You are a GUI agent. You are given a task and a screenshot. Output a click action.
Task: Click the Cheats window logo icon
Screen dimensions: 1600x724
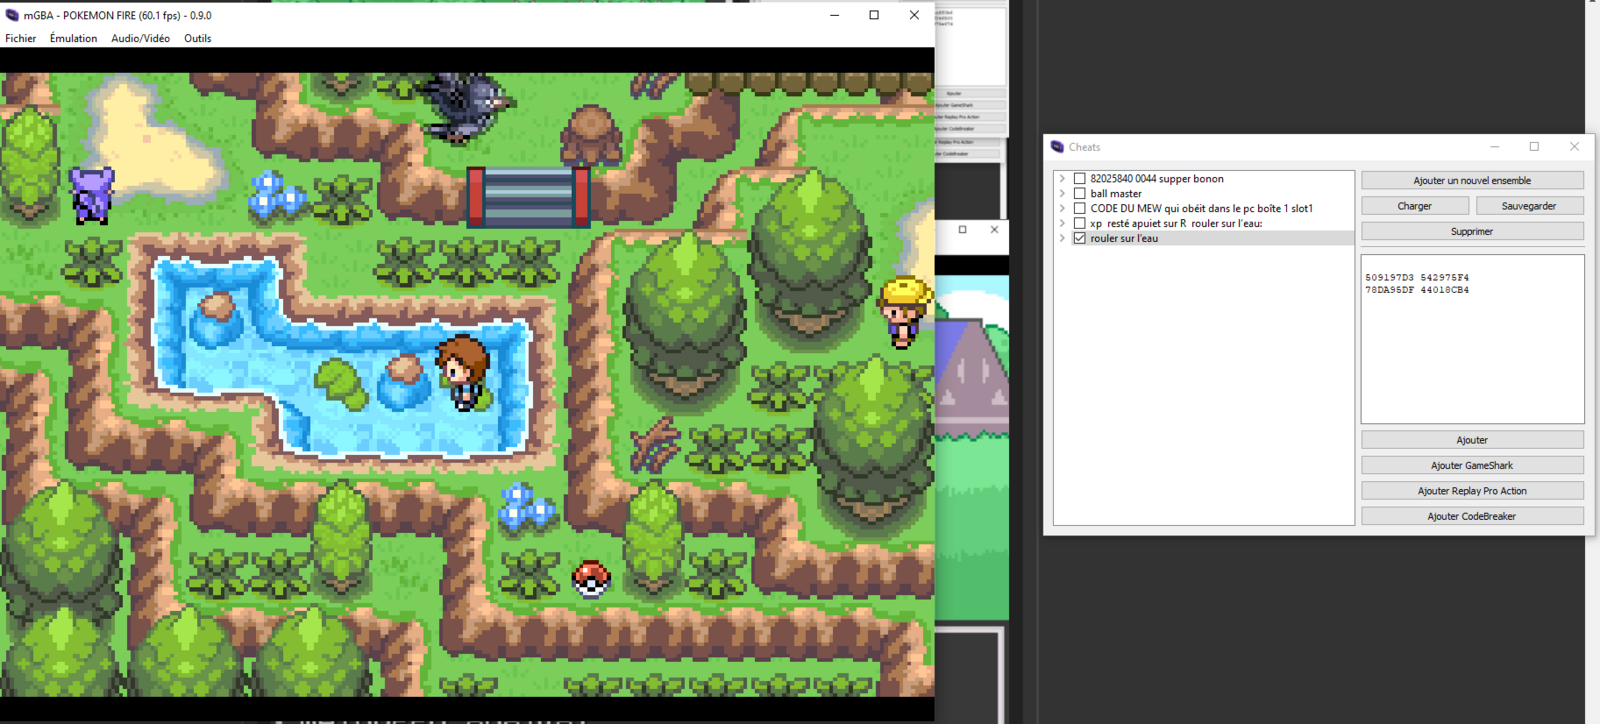[x=1057, y=147]
